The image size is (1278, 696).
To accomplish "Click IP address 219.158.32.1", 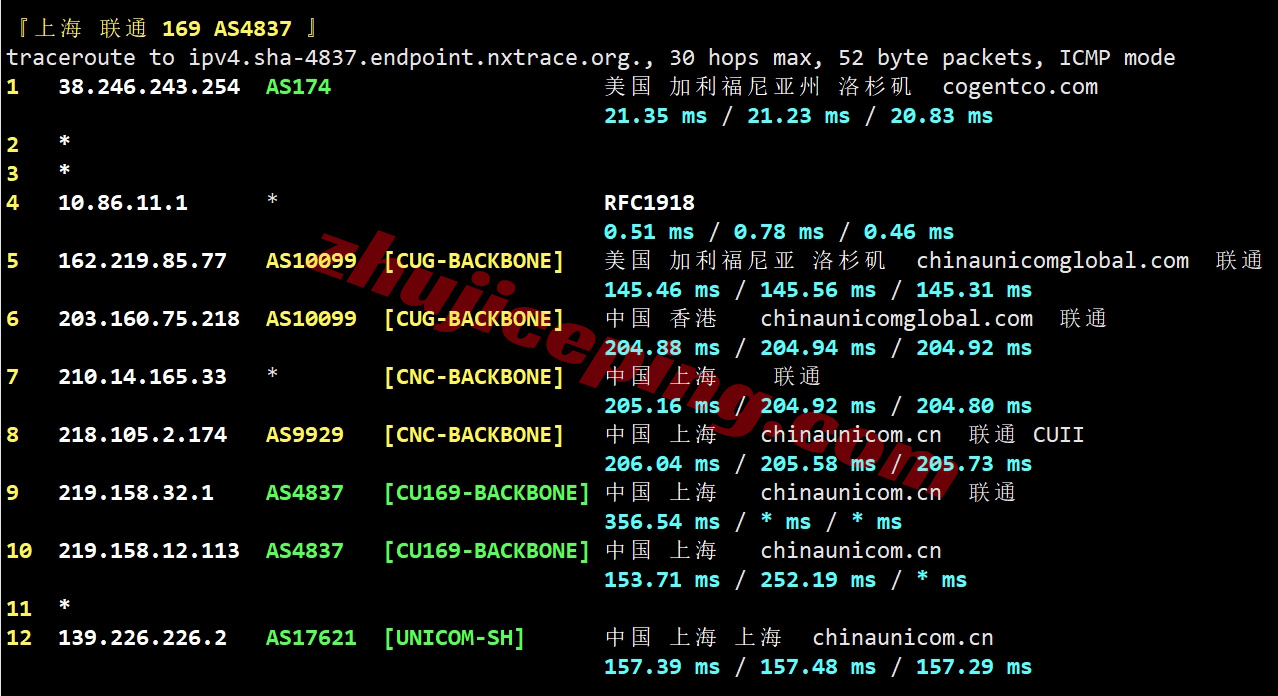I will (136, 493).
